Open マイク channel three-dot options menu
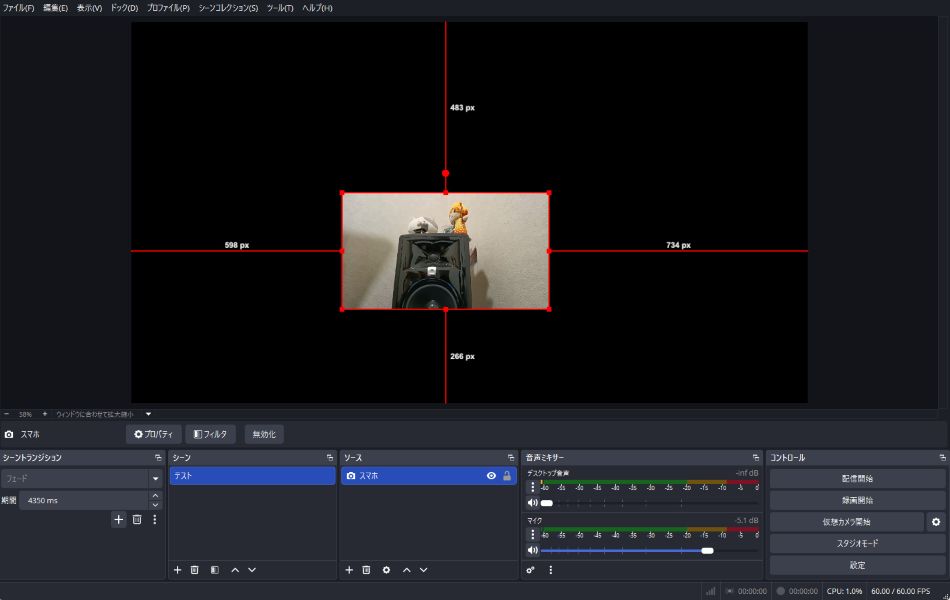The width and height of the screenshot is (950, 600). (x=532, y=534)
